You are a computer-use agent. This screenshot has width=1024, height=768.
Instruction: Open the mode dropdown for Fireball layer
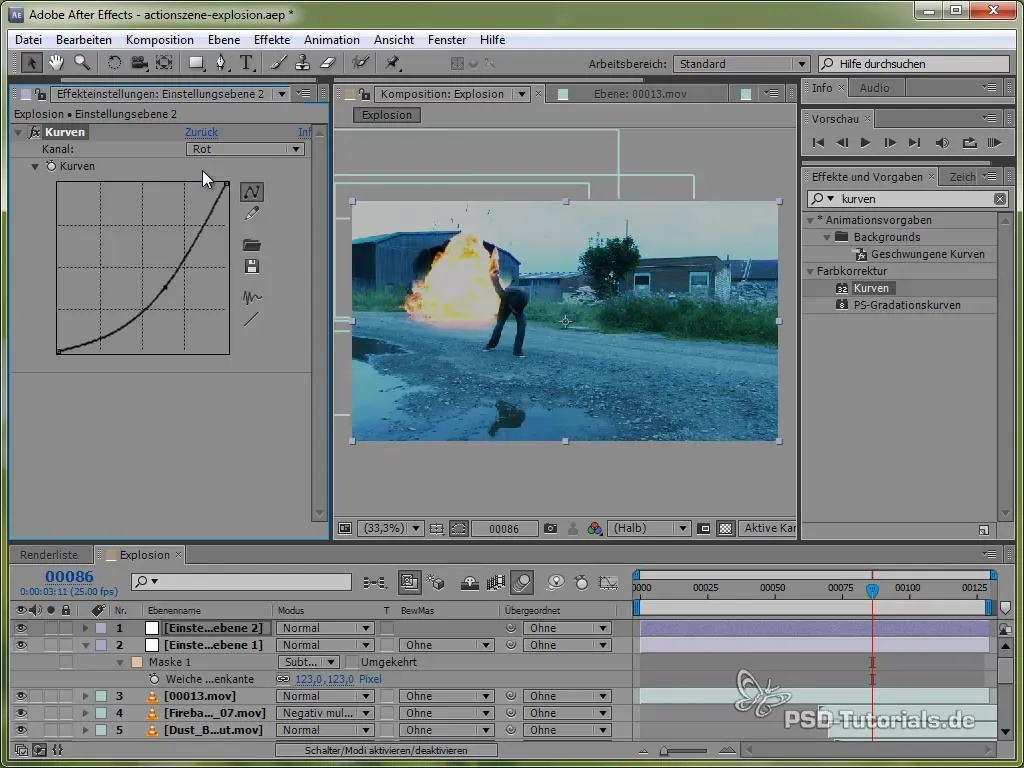tap(325, 713)
